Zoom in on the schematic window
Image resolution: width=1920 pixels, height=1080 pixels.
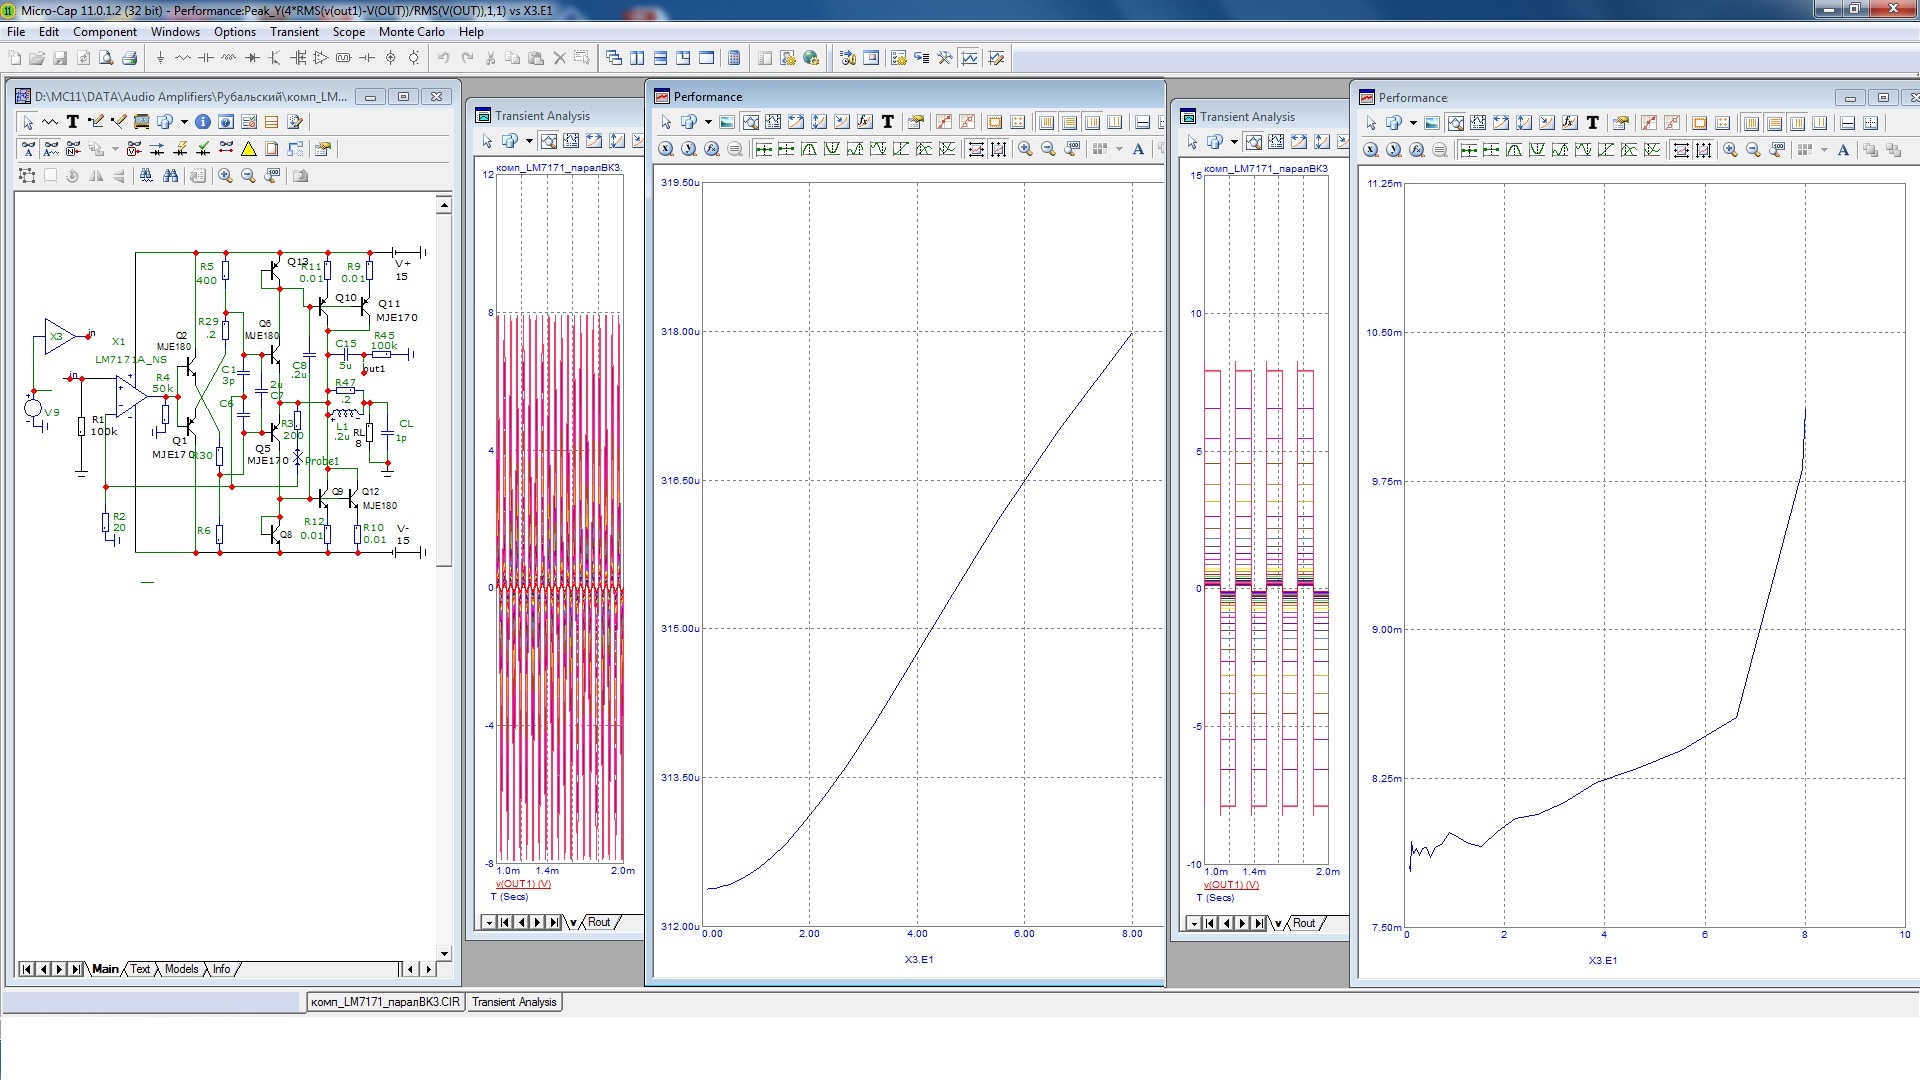point(226,176)
